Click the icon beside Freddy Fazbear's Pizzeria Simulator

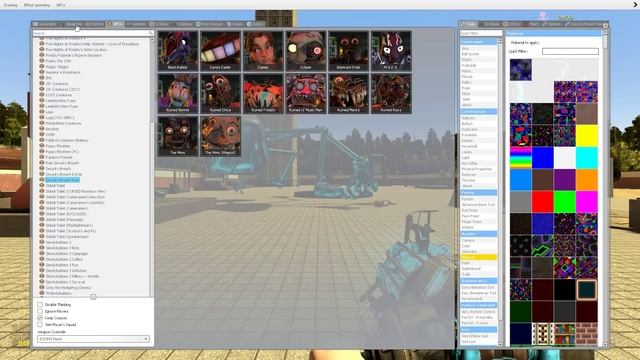point(42,55)
